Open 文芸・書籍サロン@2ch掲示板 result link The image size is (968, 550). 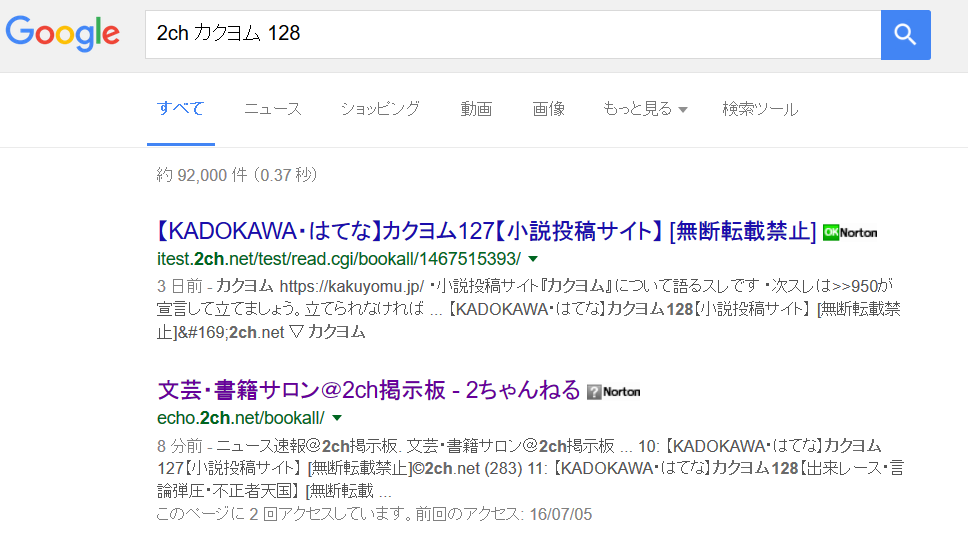(x=369, y=390)
